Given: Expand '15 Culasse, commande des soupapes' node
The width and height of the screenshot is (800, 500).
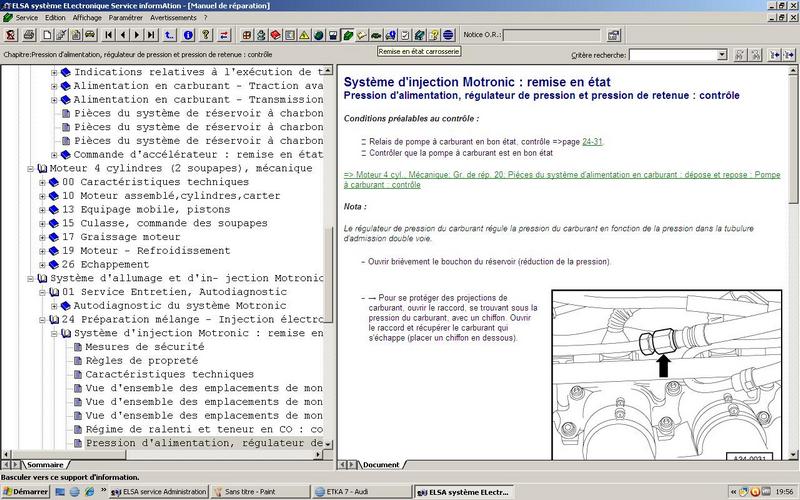Looking at the screenshot, I should pos(42,223).
